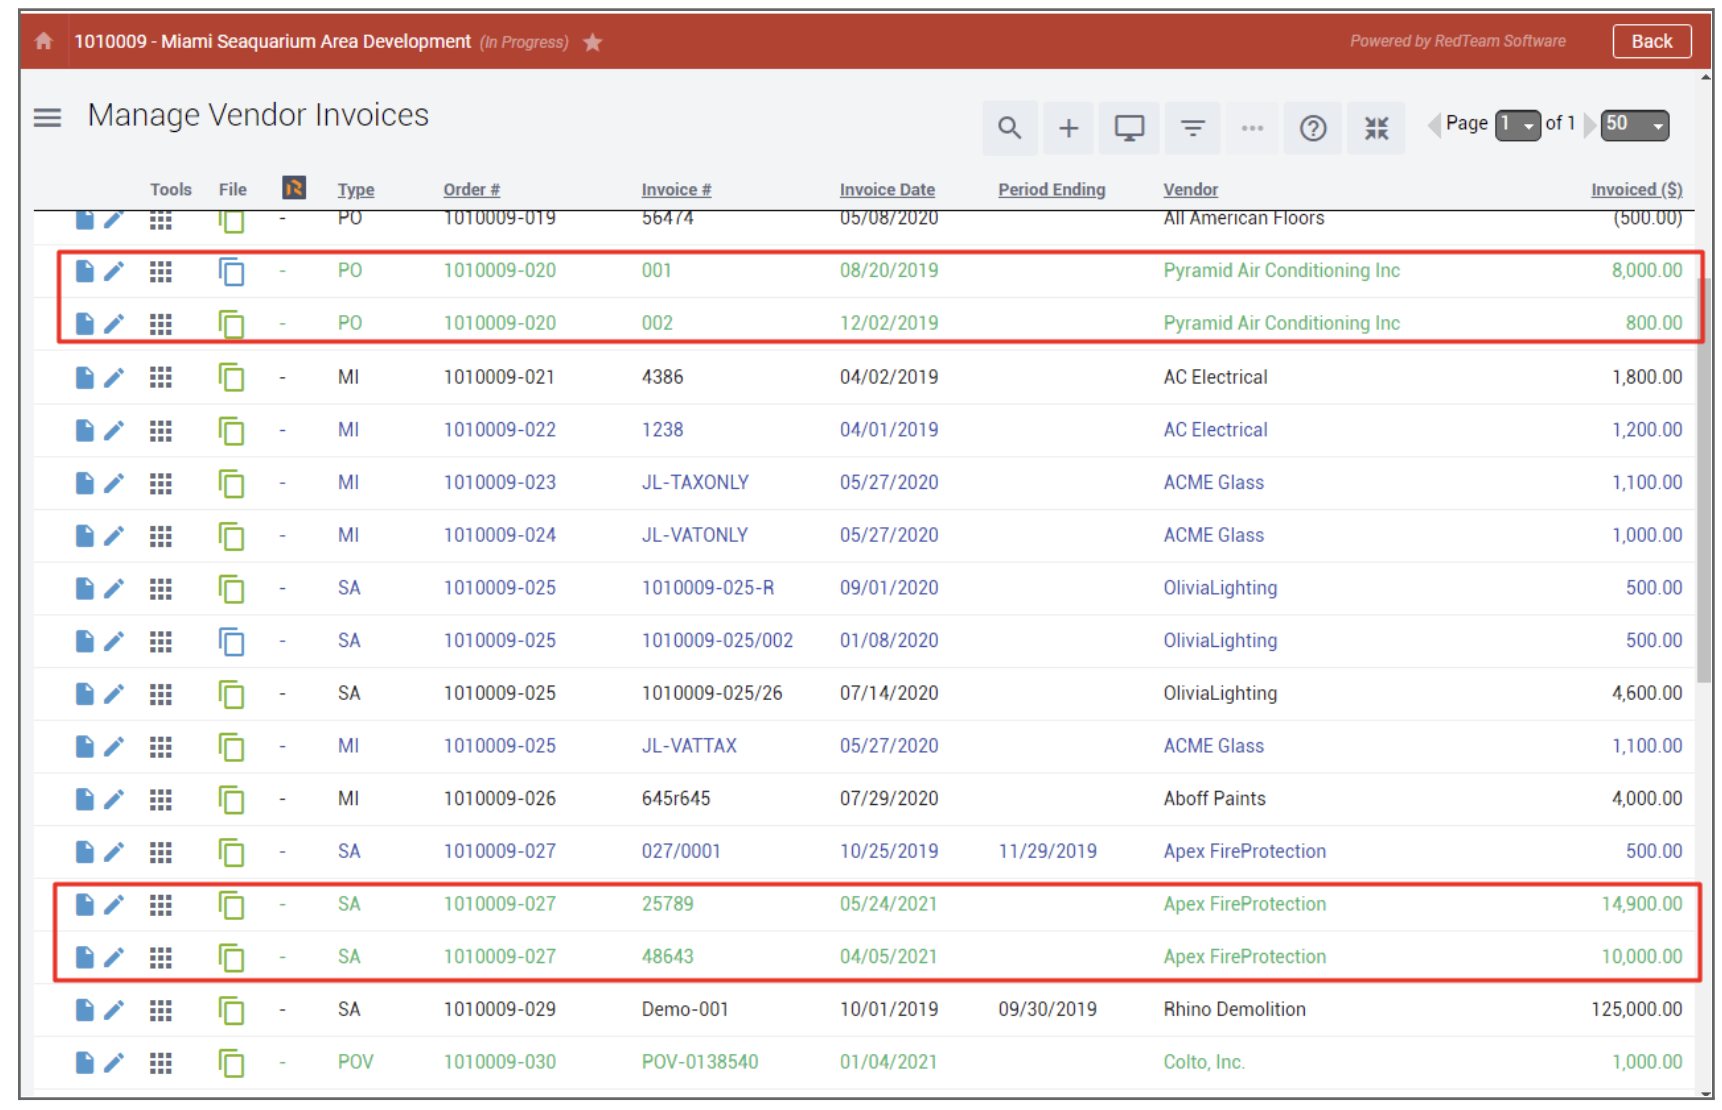The width and height of the screenshot is (1722, 1110).
Task: Go to the next page arrow
Action: pos(1589,125)
